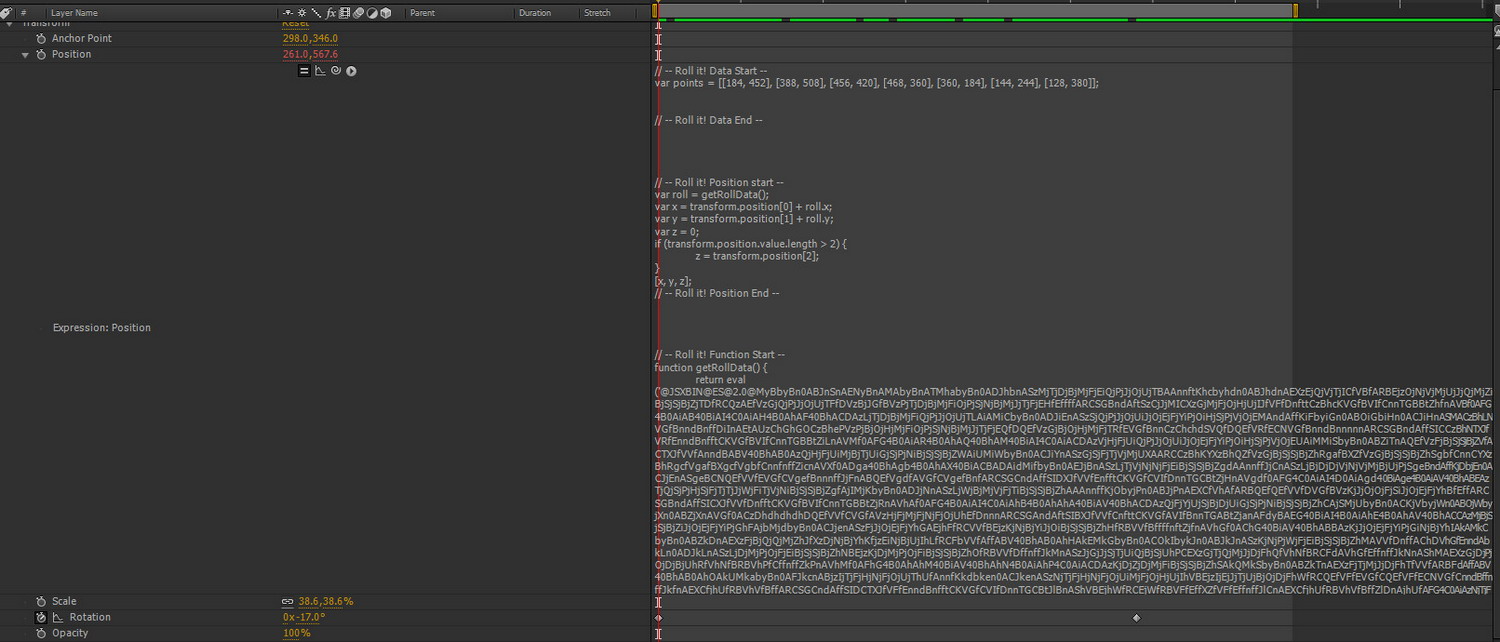Select the second Rotation keyframe in timeline
The width and height of the screenshot is (1500, 642).
1136,618
